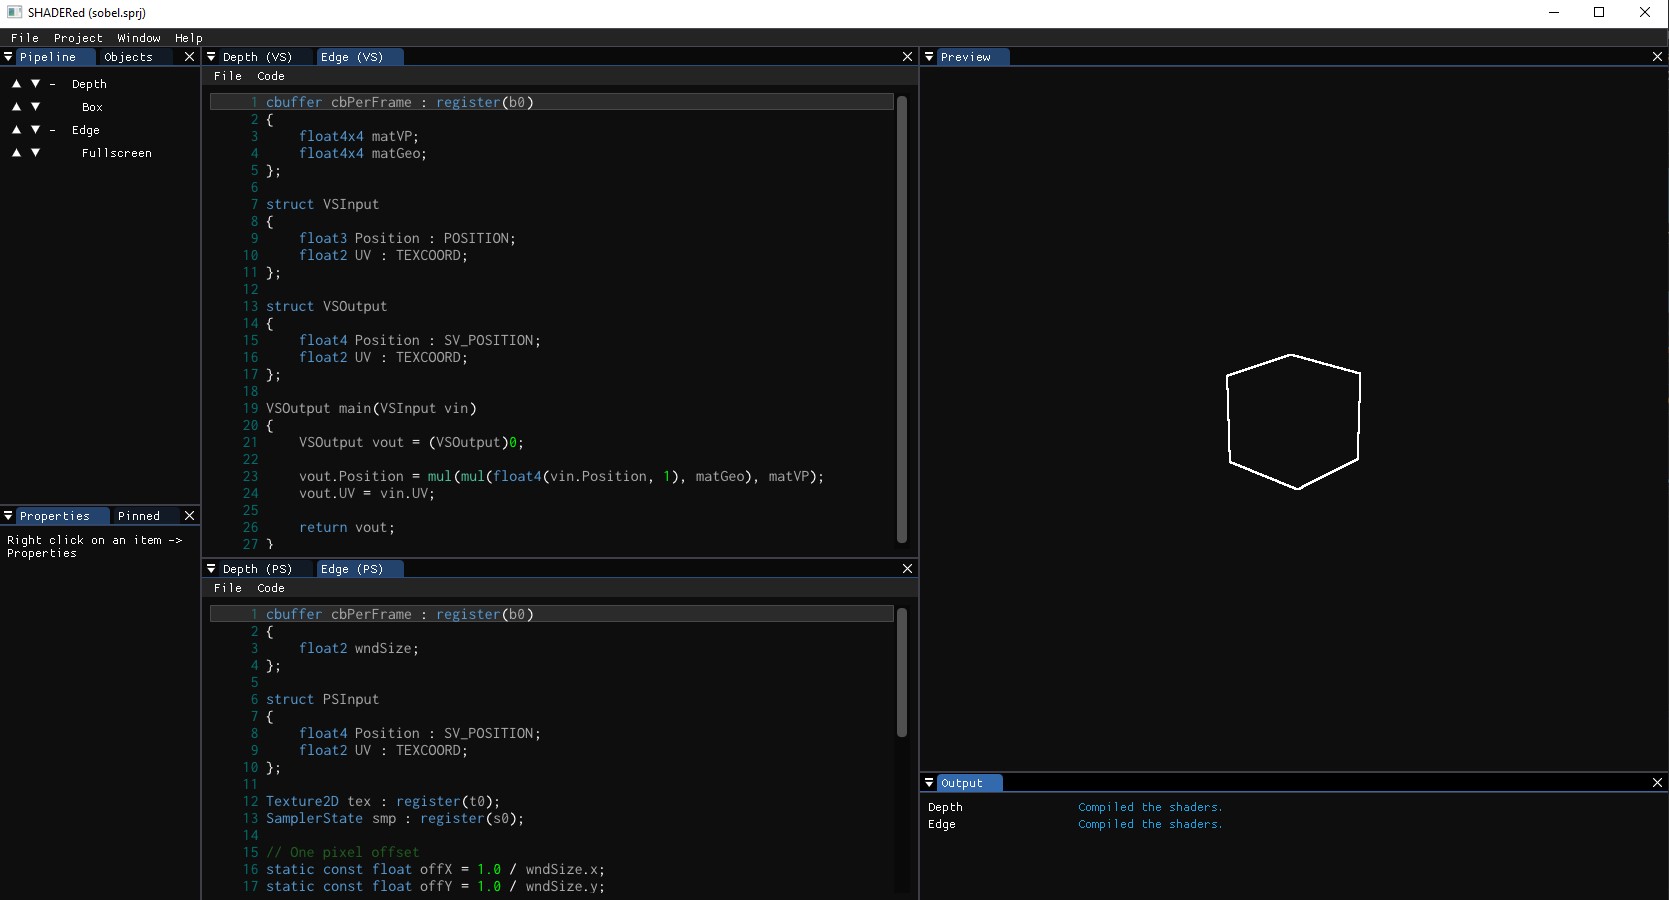Close the Preview panel
This screenshot has height=900, width=1669.
pyautogui.click(x=1657, y=57)
